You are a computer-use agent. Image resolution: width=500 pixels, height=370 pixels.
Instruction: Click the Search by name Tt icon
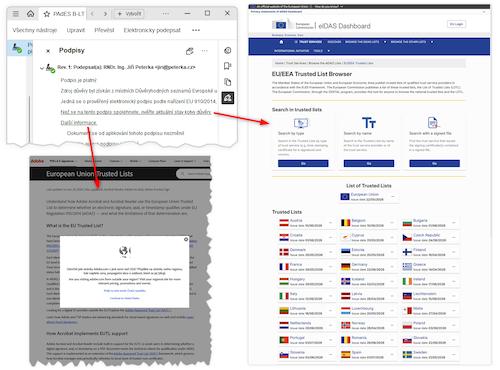pyautogui.click(x=369, y=123)
